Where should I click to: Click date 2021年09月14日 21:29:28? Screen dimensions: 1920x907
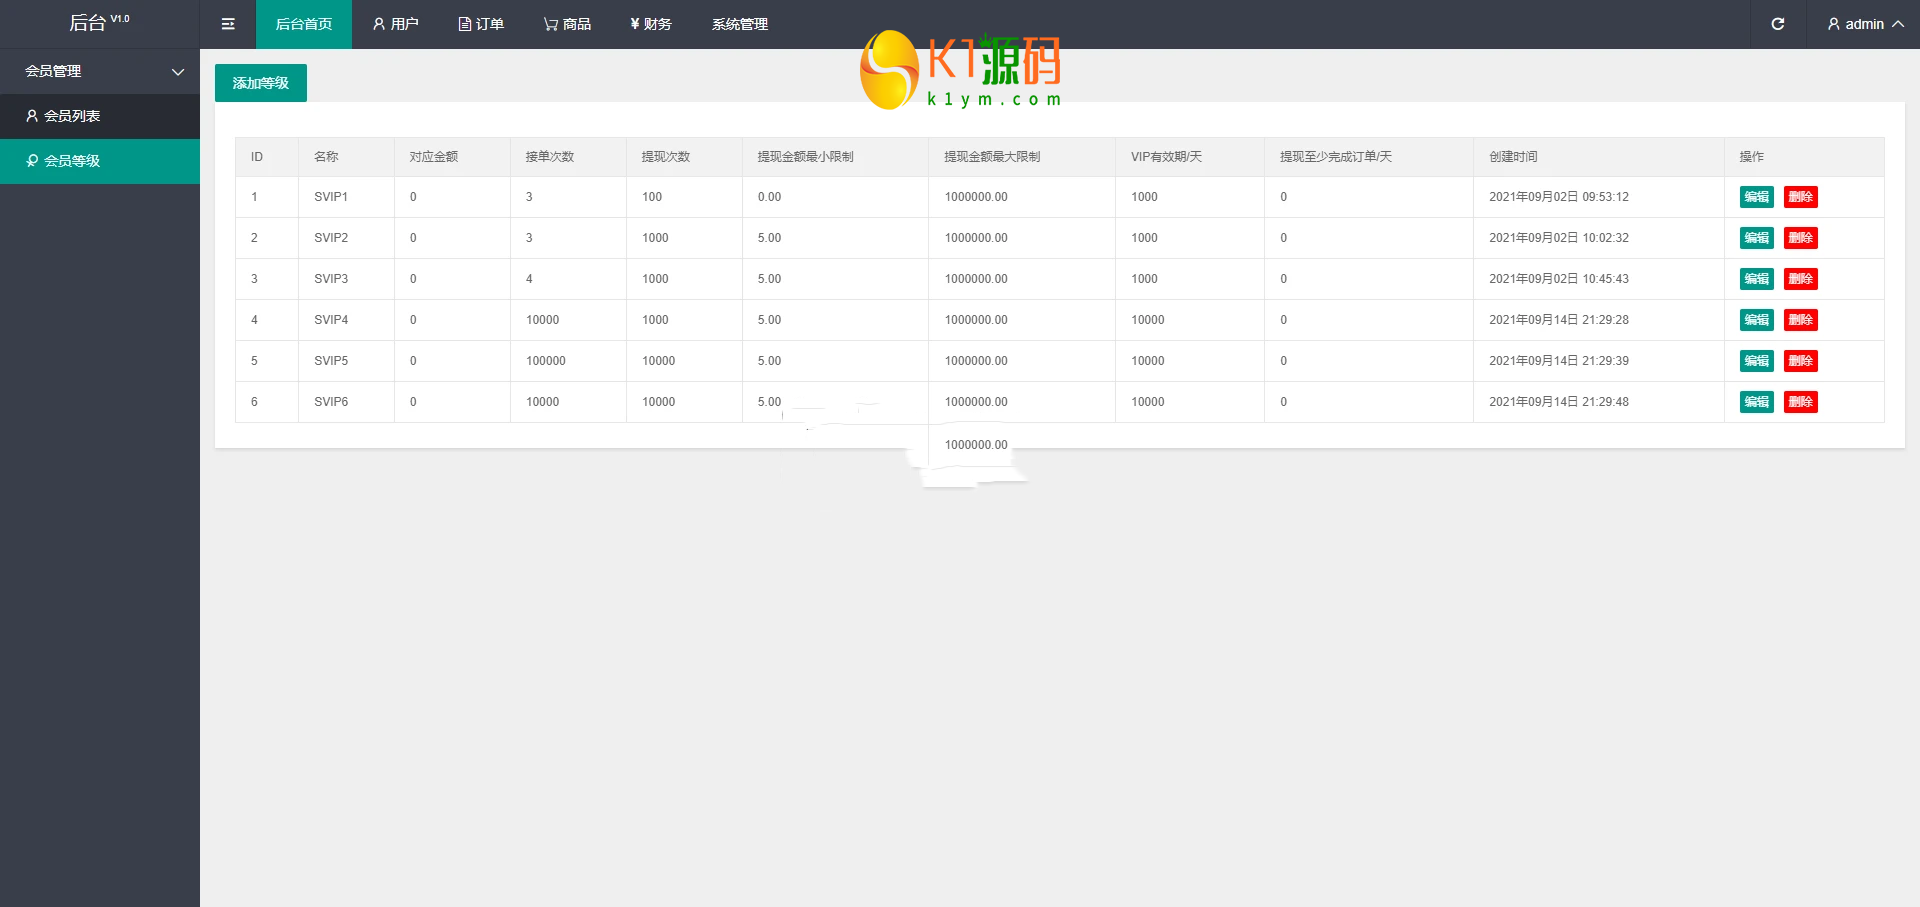[1559, 320]
